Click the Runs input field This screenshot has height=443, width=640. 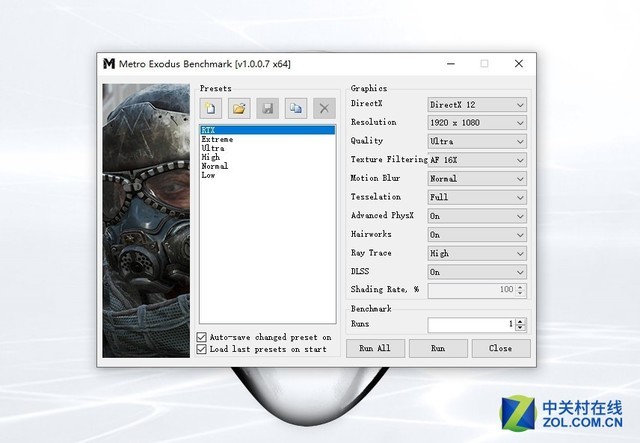point(471,325)
